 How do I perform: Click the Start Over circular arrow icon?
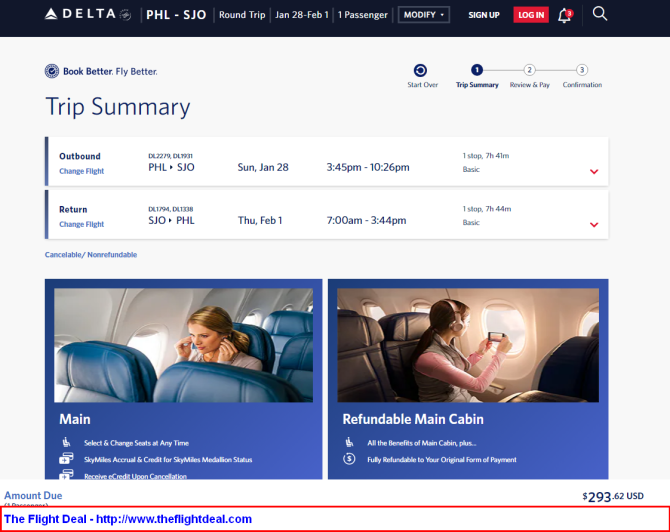click(x=420, y=70)
